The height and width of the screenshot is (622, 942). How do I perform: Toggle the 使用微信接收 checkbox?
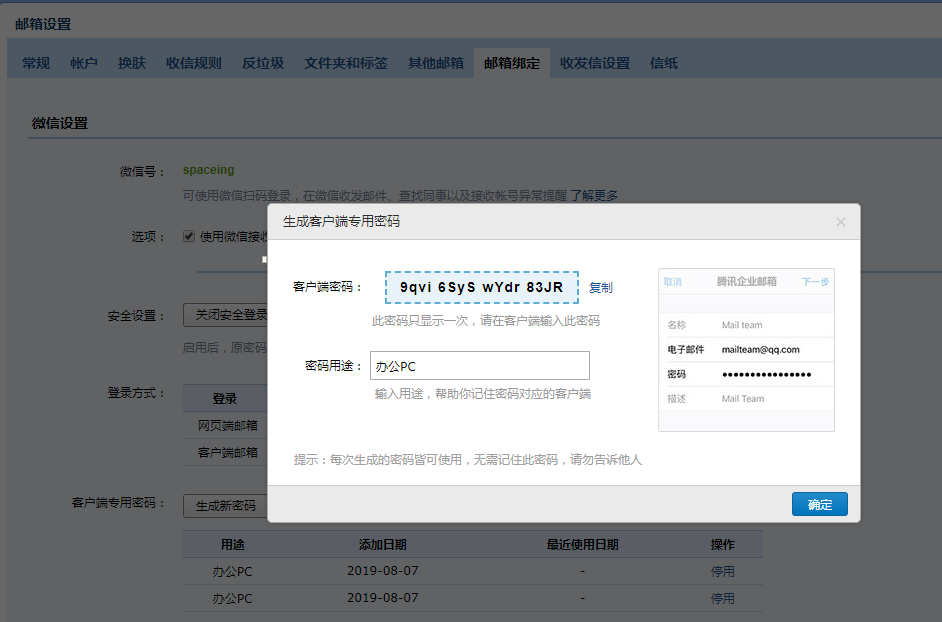tap(189, 237)
